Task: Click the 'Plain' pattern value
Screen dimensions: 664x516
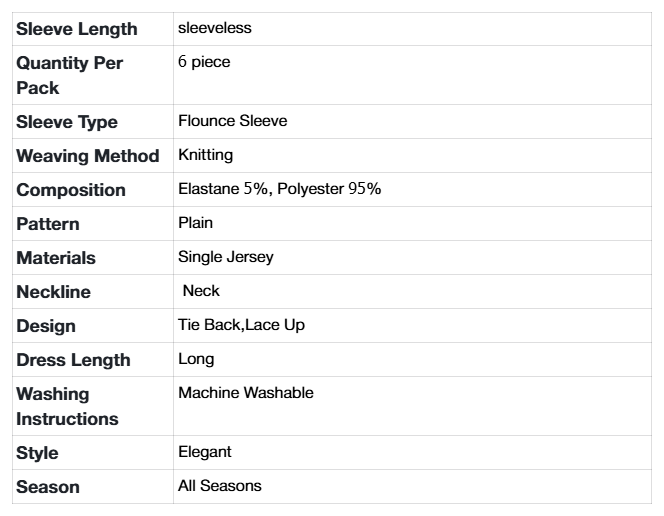Action: 194,223
